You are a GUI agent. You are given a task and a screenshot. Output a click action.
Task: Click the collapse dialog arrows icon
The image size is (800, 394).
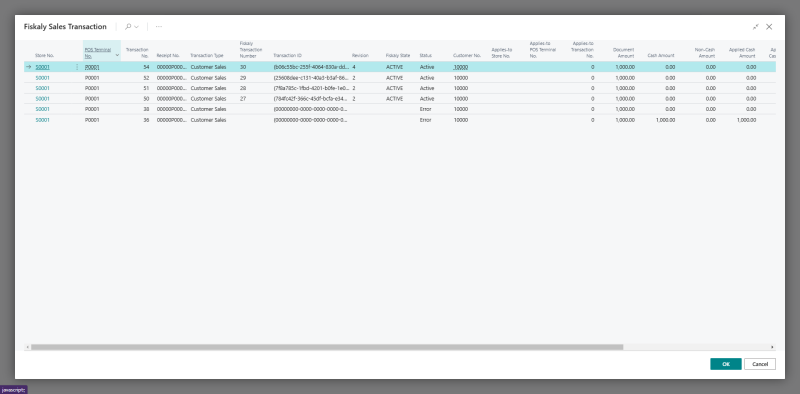(756, 27)
